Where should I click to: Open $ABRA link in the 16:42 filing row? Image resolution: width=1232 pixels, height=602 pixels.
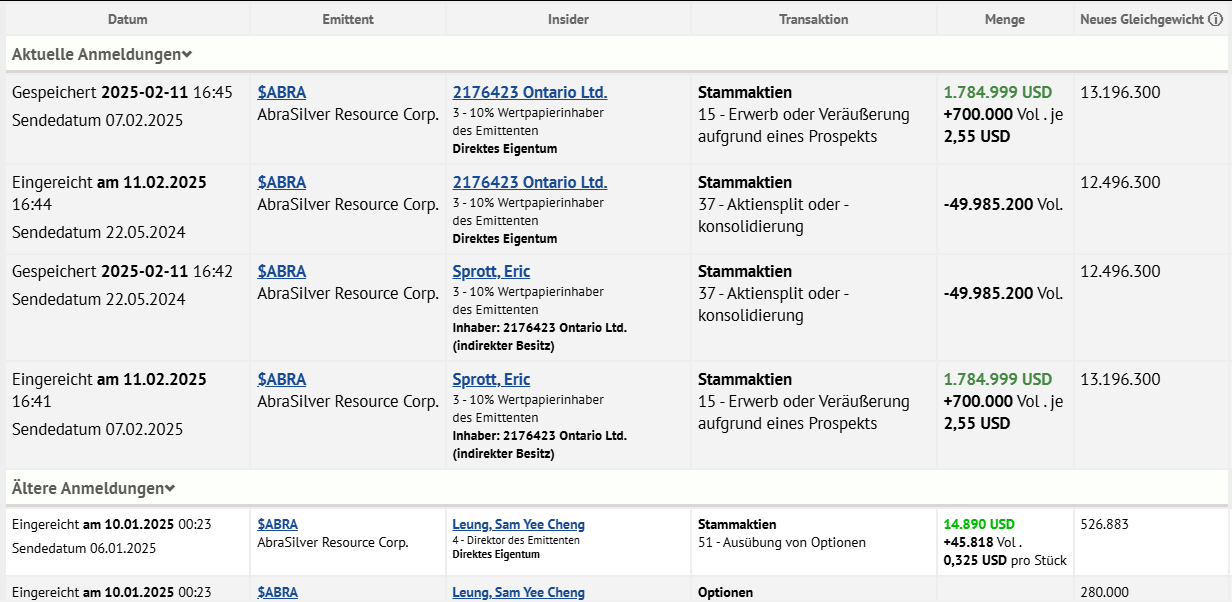(x=282, y=271)
